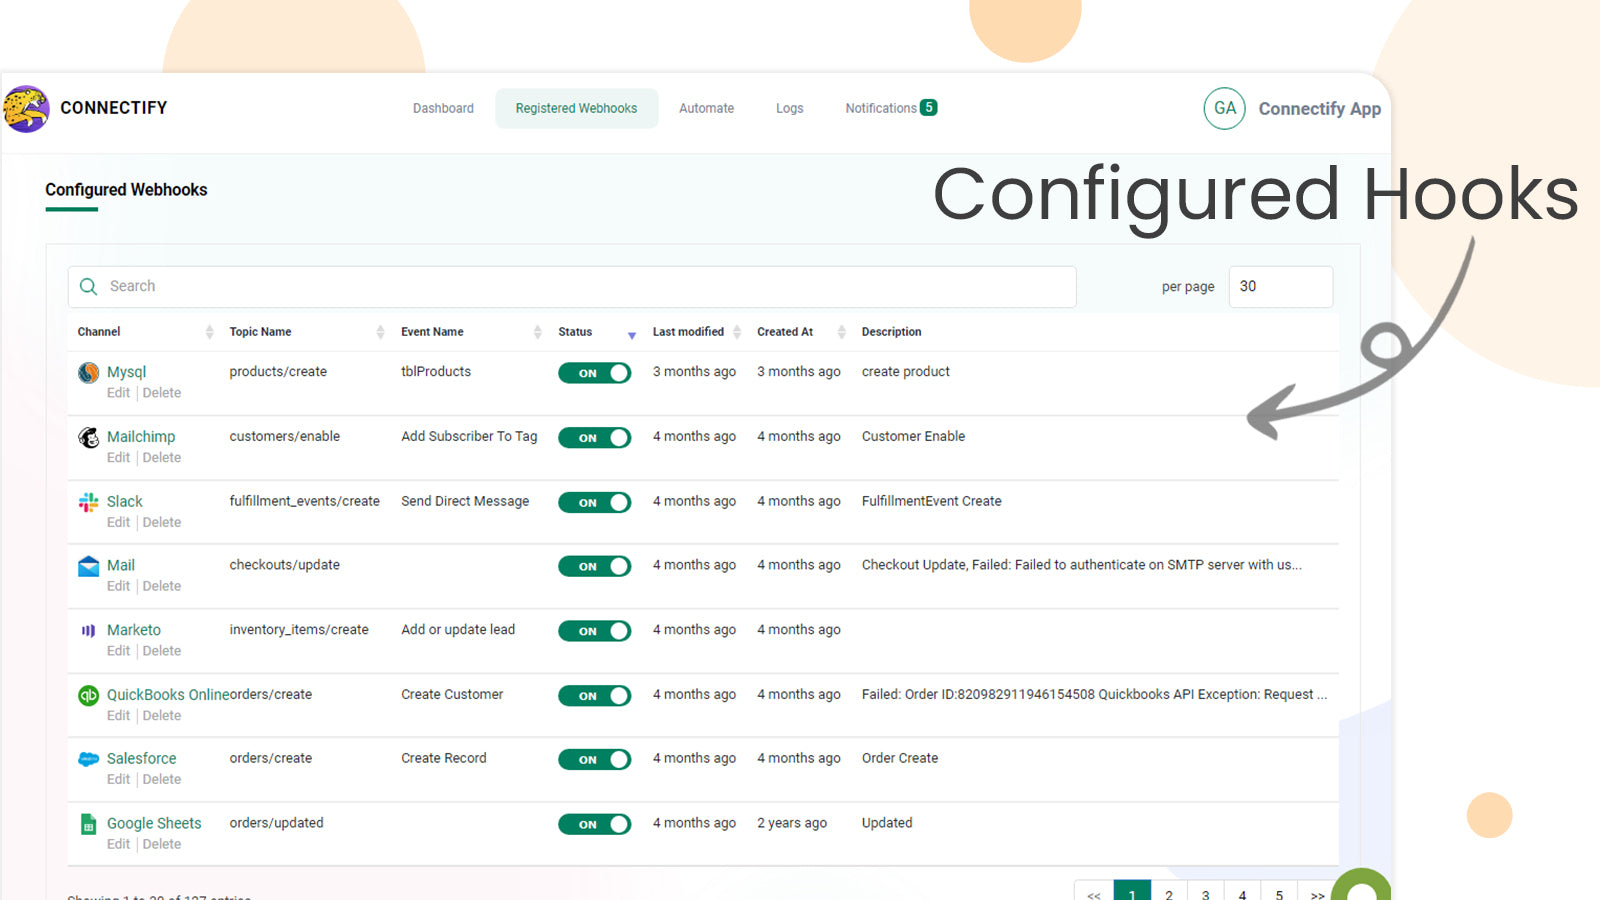The image size is (1600, 900).
Task: Edit the QuickBooks Online webhook
Action: pyautogui.click(x=118, y=715)
